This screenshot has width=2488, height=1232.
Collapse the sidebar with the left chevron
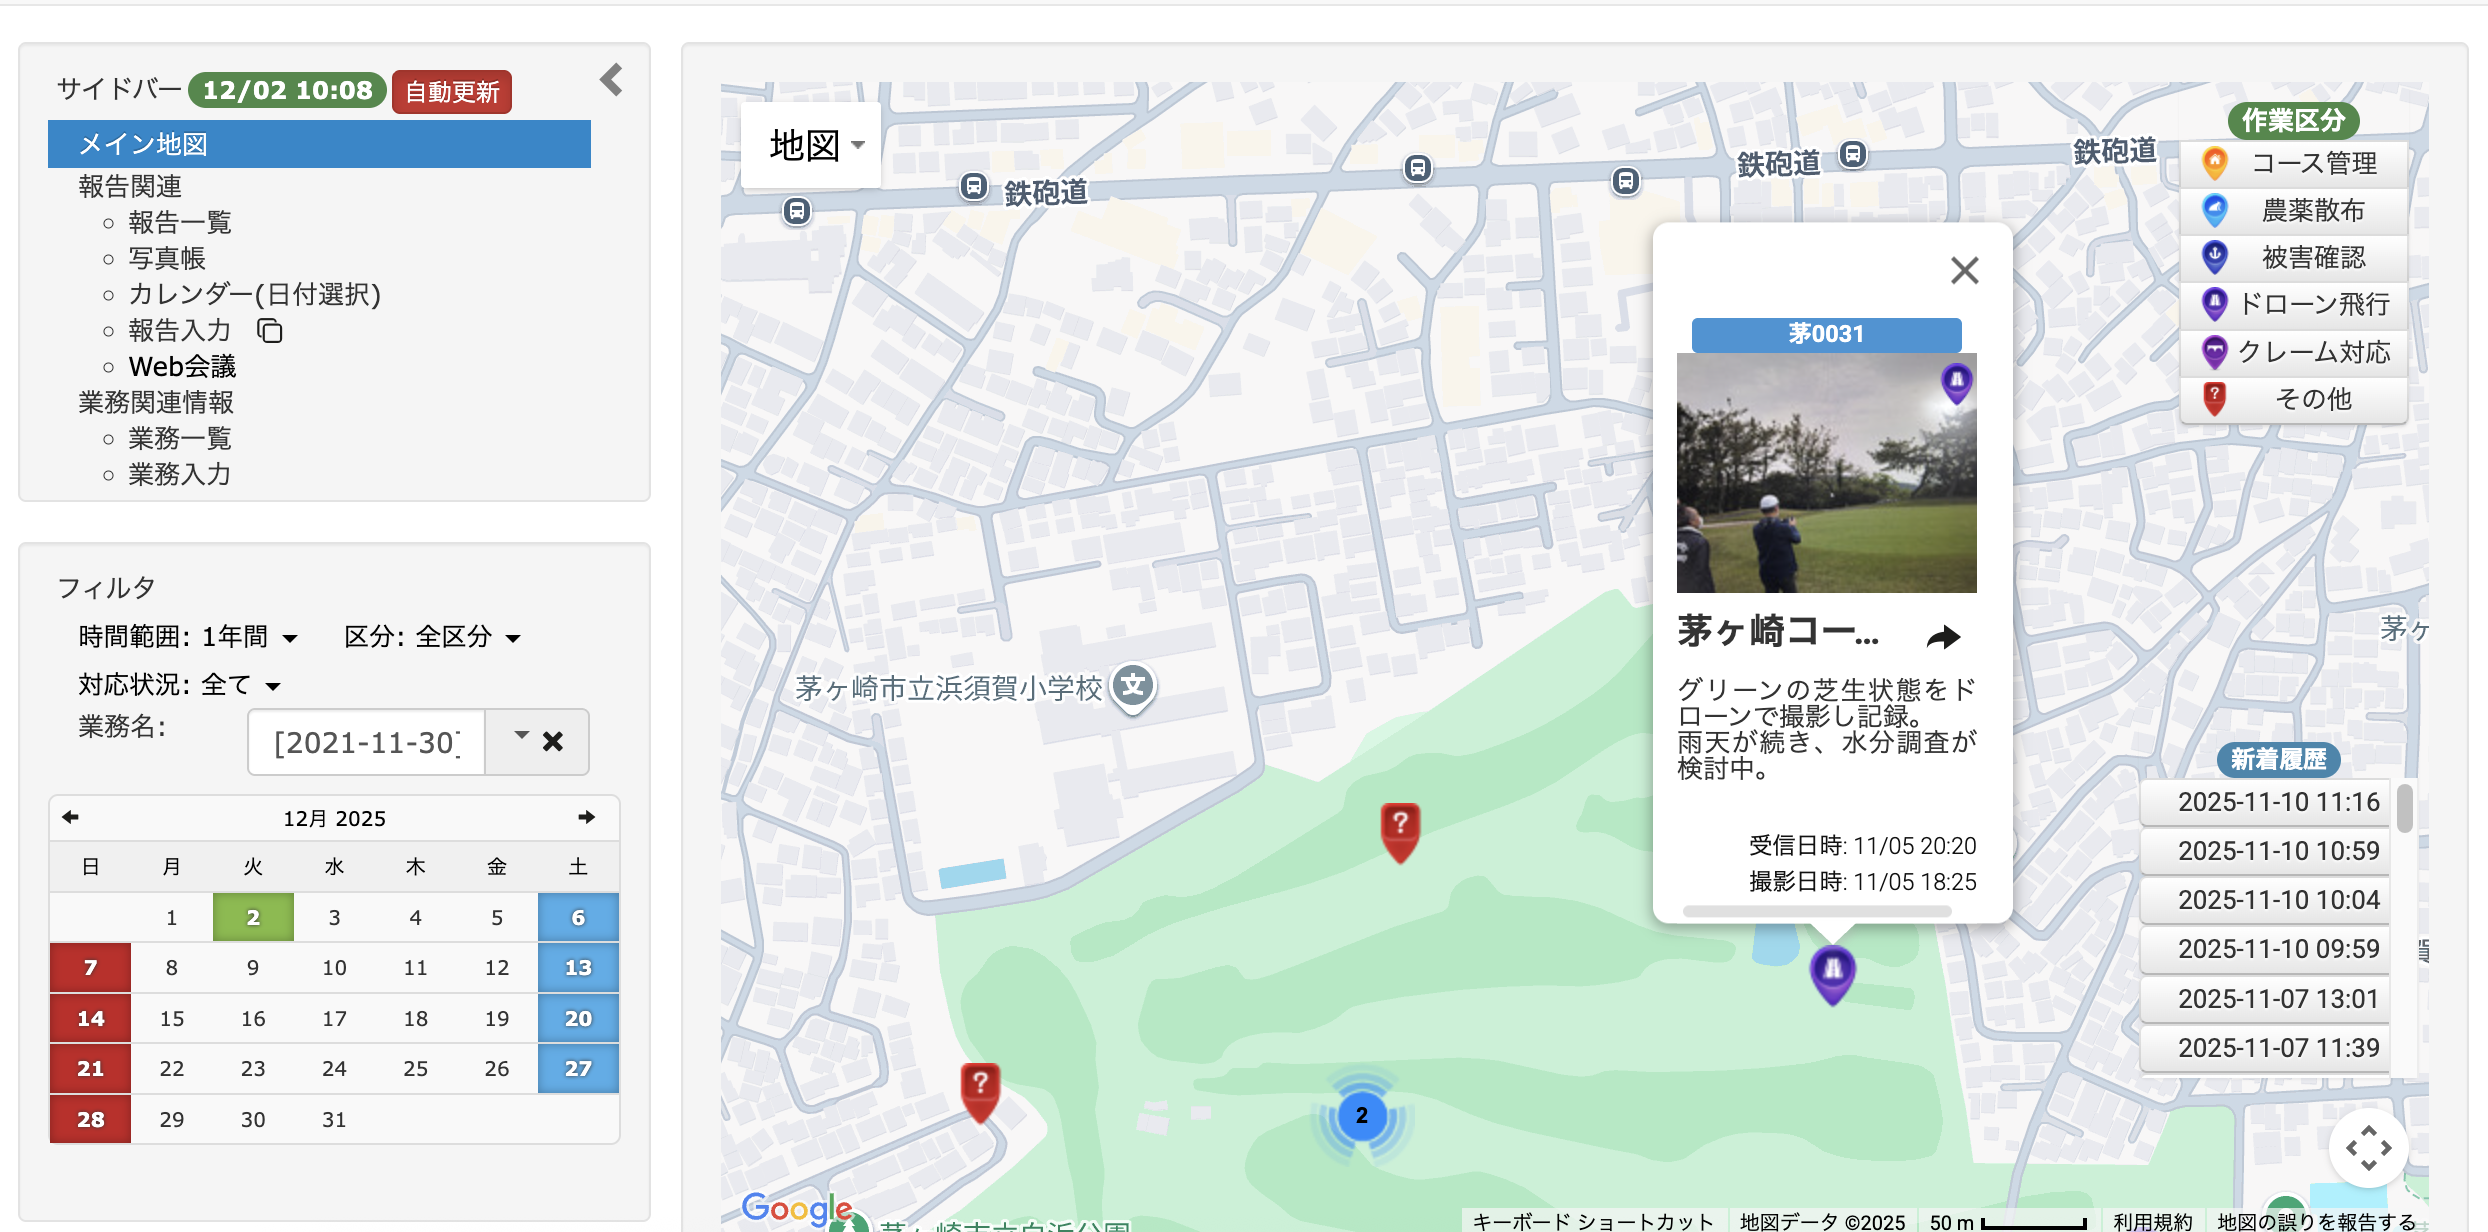[611, 80]
